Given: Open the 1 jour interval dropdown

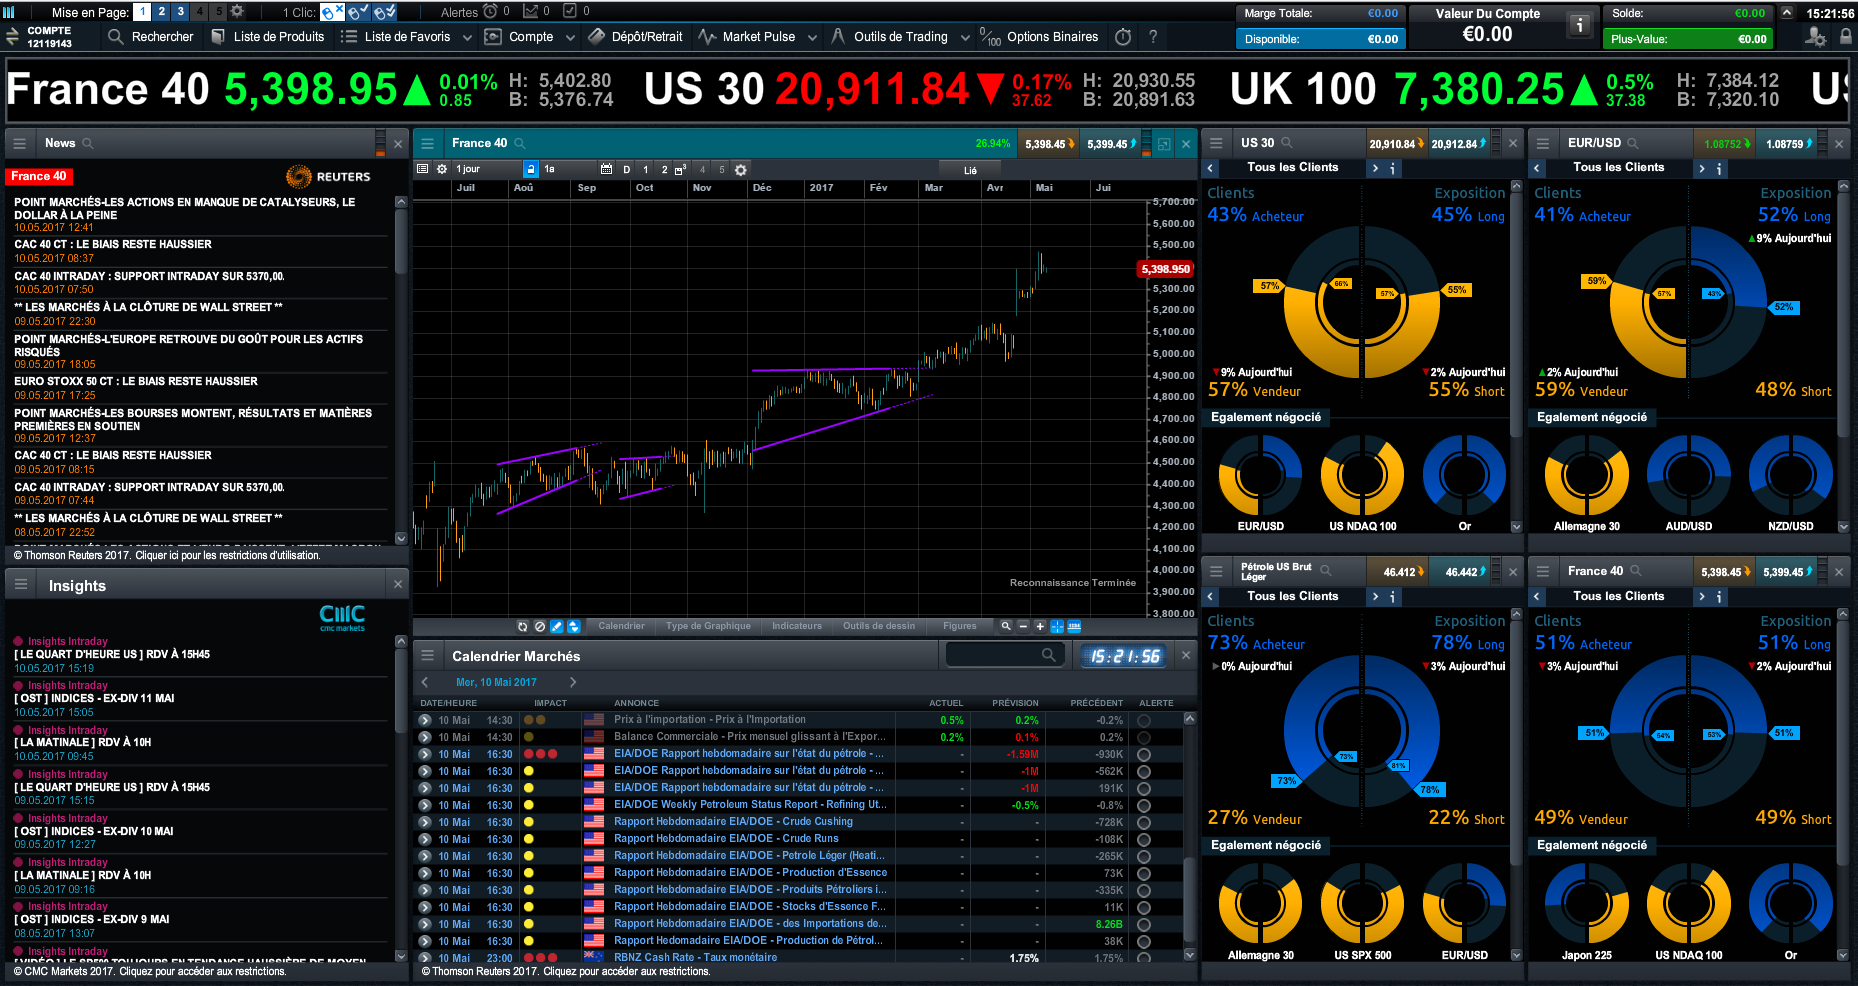Looking at the screenshot, I should coord(488,170).
